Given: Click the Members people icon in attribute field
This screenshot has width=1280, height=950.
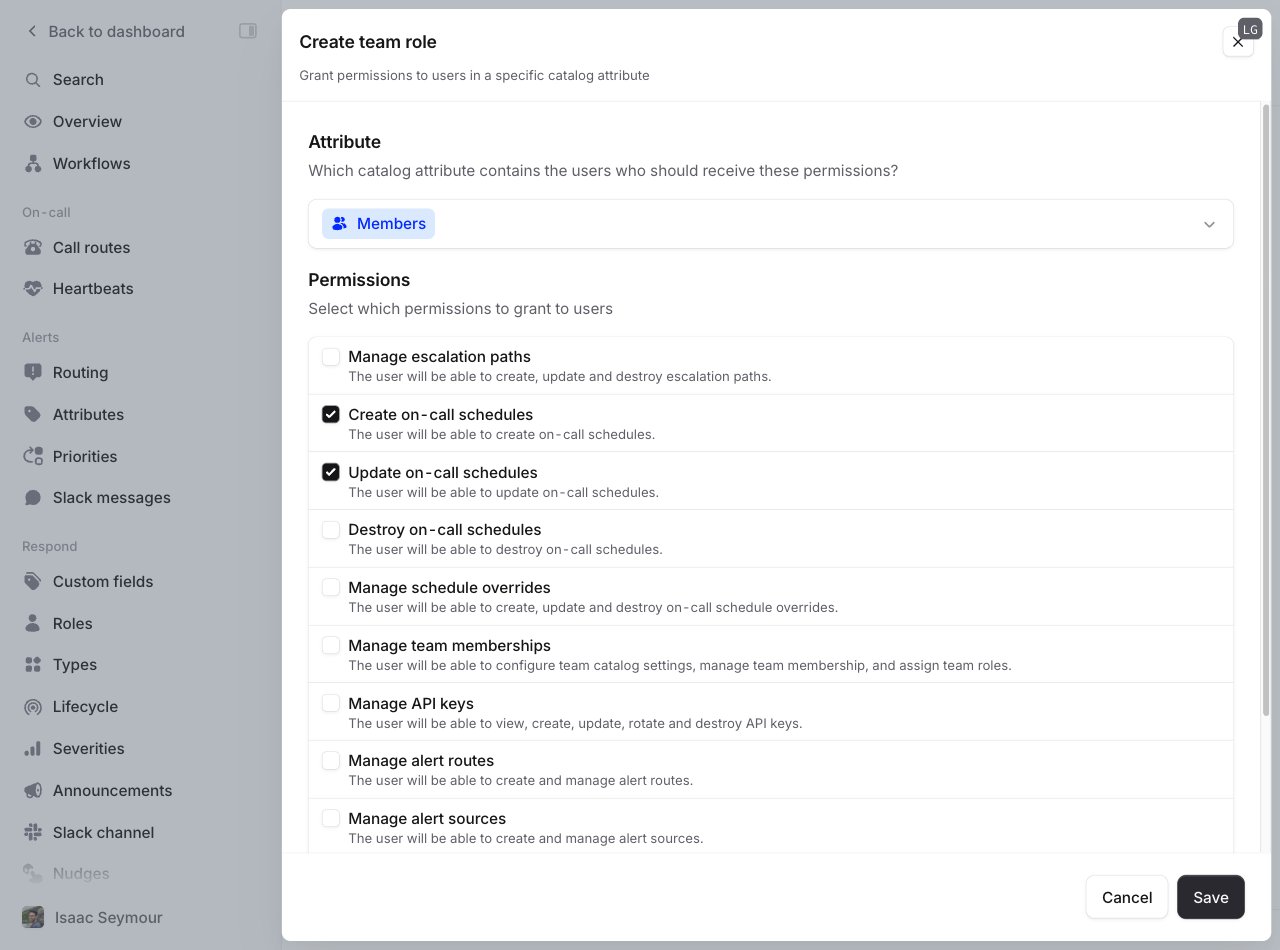Looking at the screenshot, I should coord(340,224).
